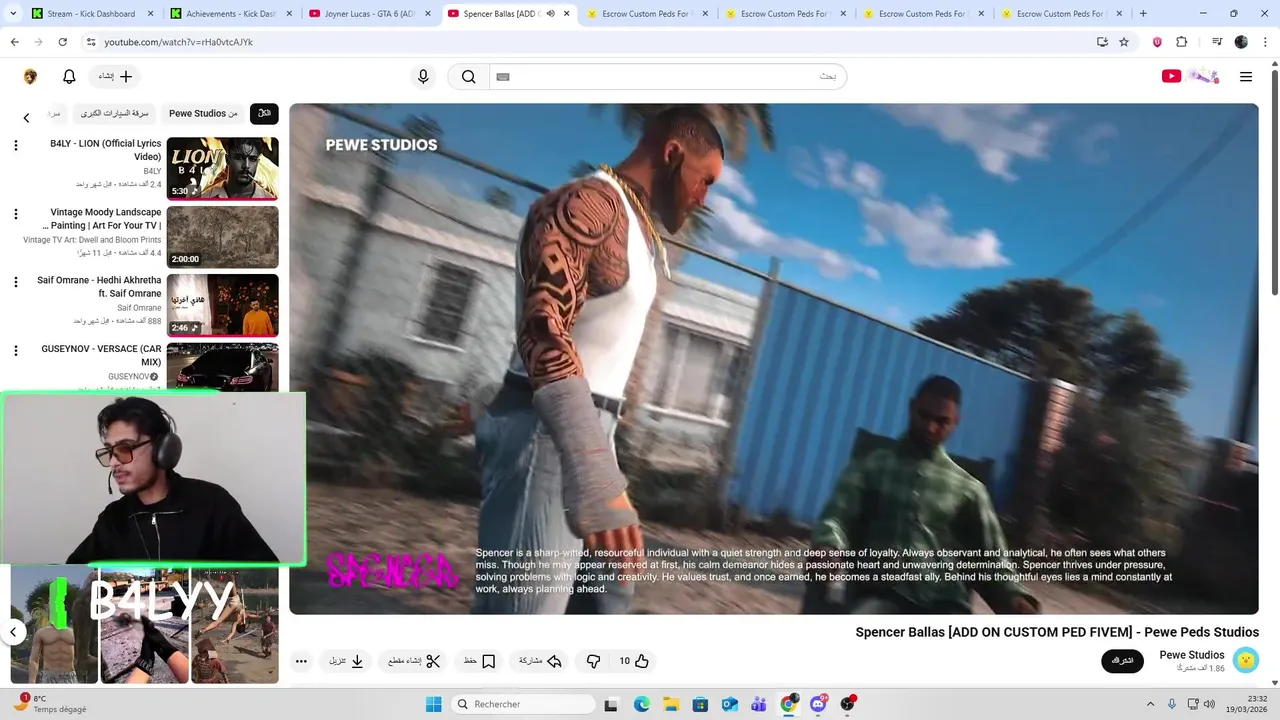Open Microsoft Edge from taskbar
Viewport: 1280px width, 720px height.
click(x=641, y=704)
